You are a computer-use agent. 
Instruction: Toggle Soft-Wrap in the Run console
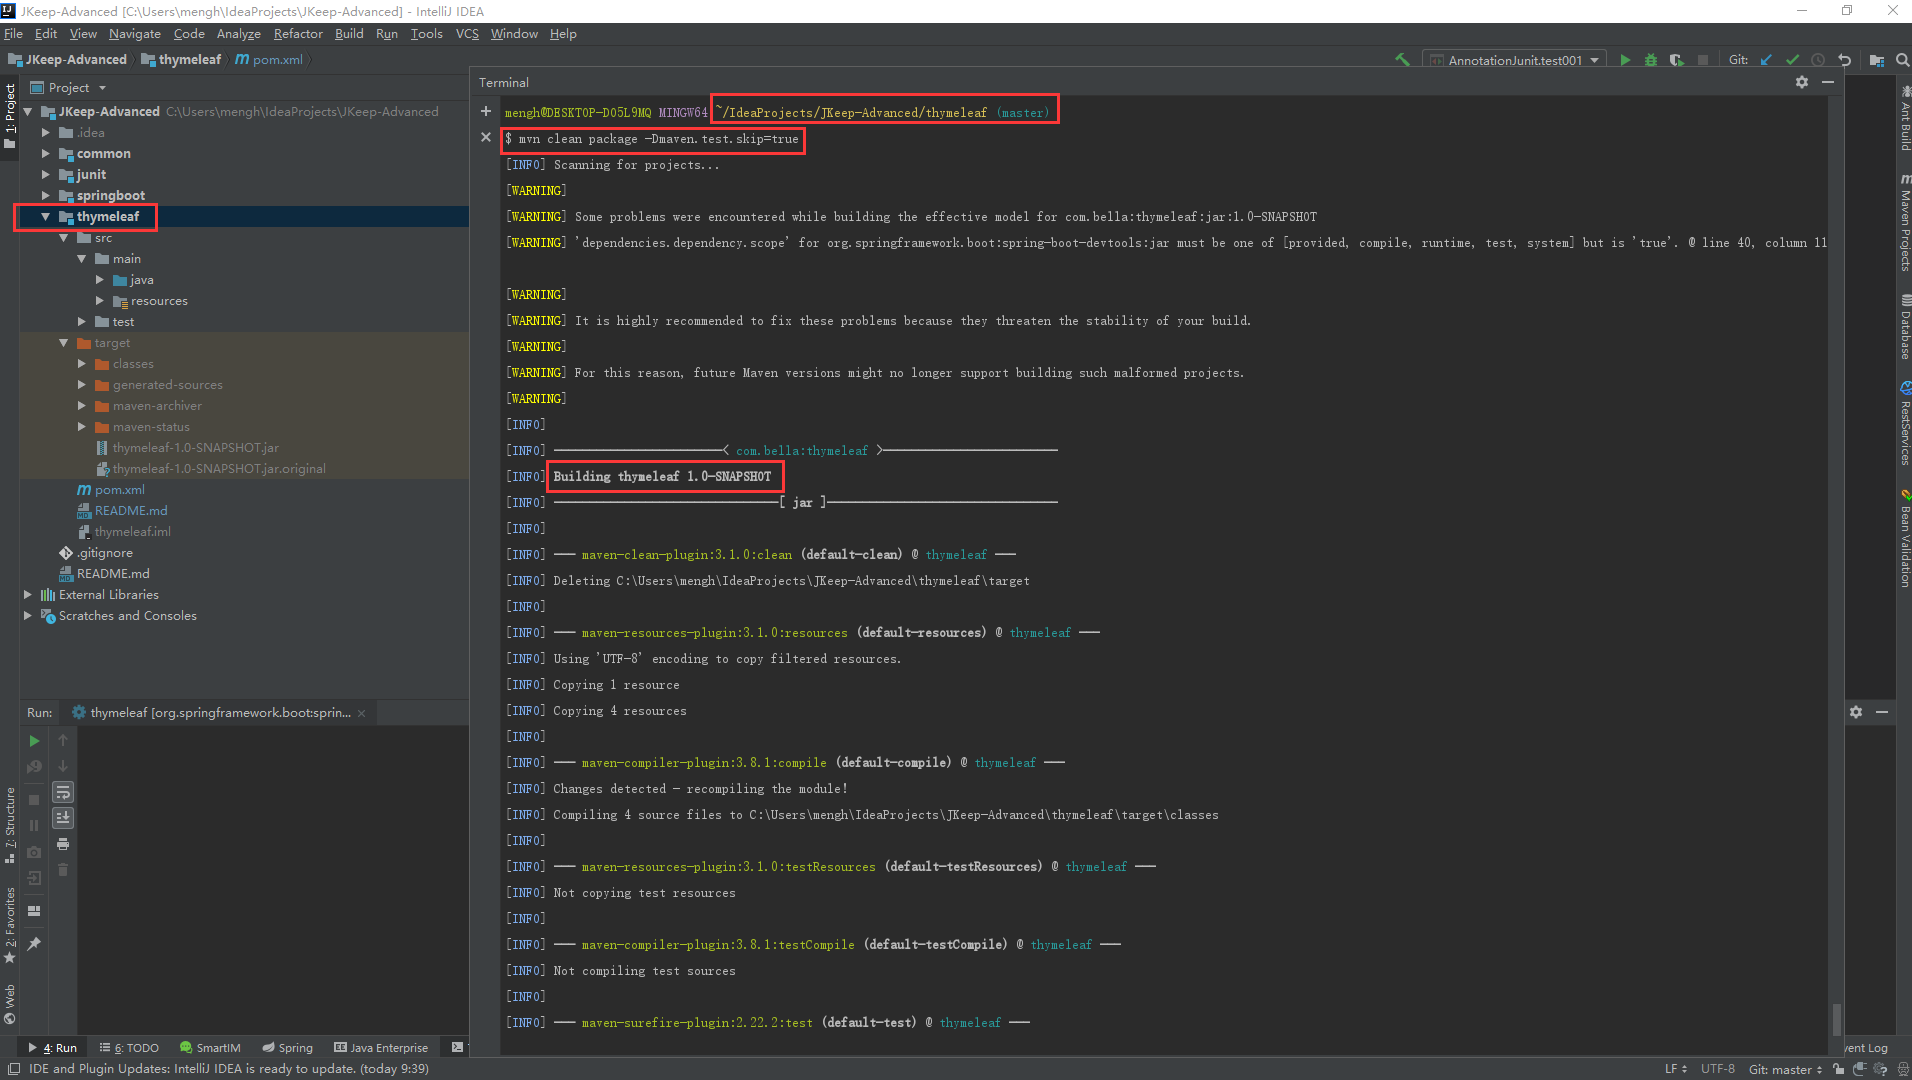pos(63,792)
